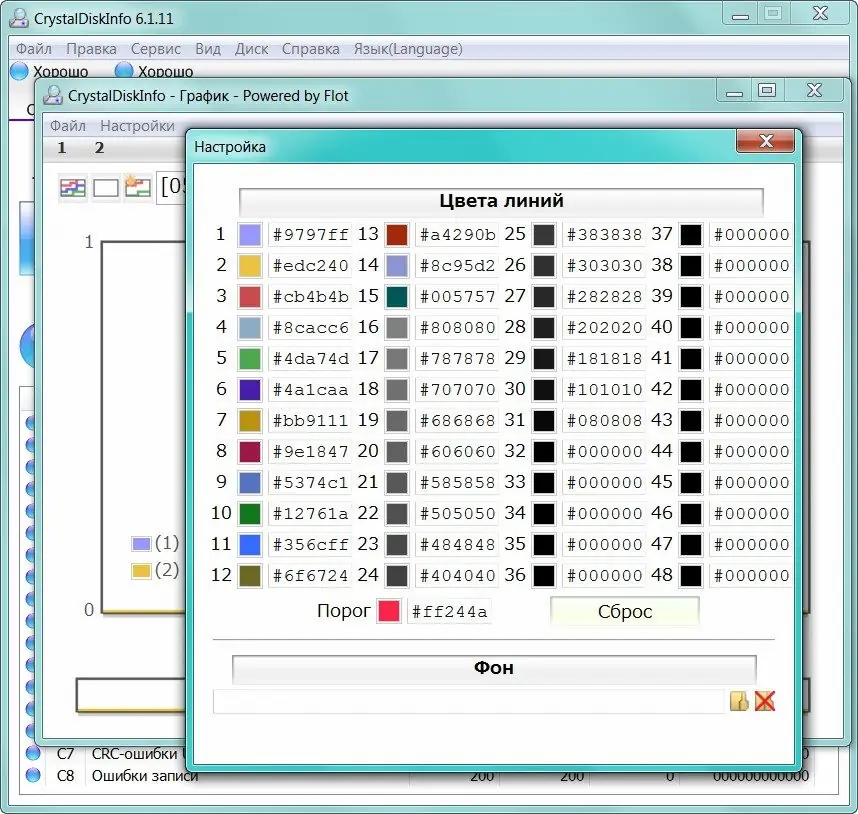Close the Настройка dialog
Screen dimensions: 858x814
click(765, 142)
